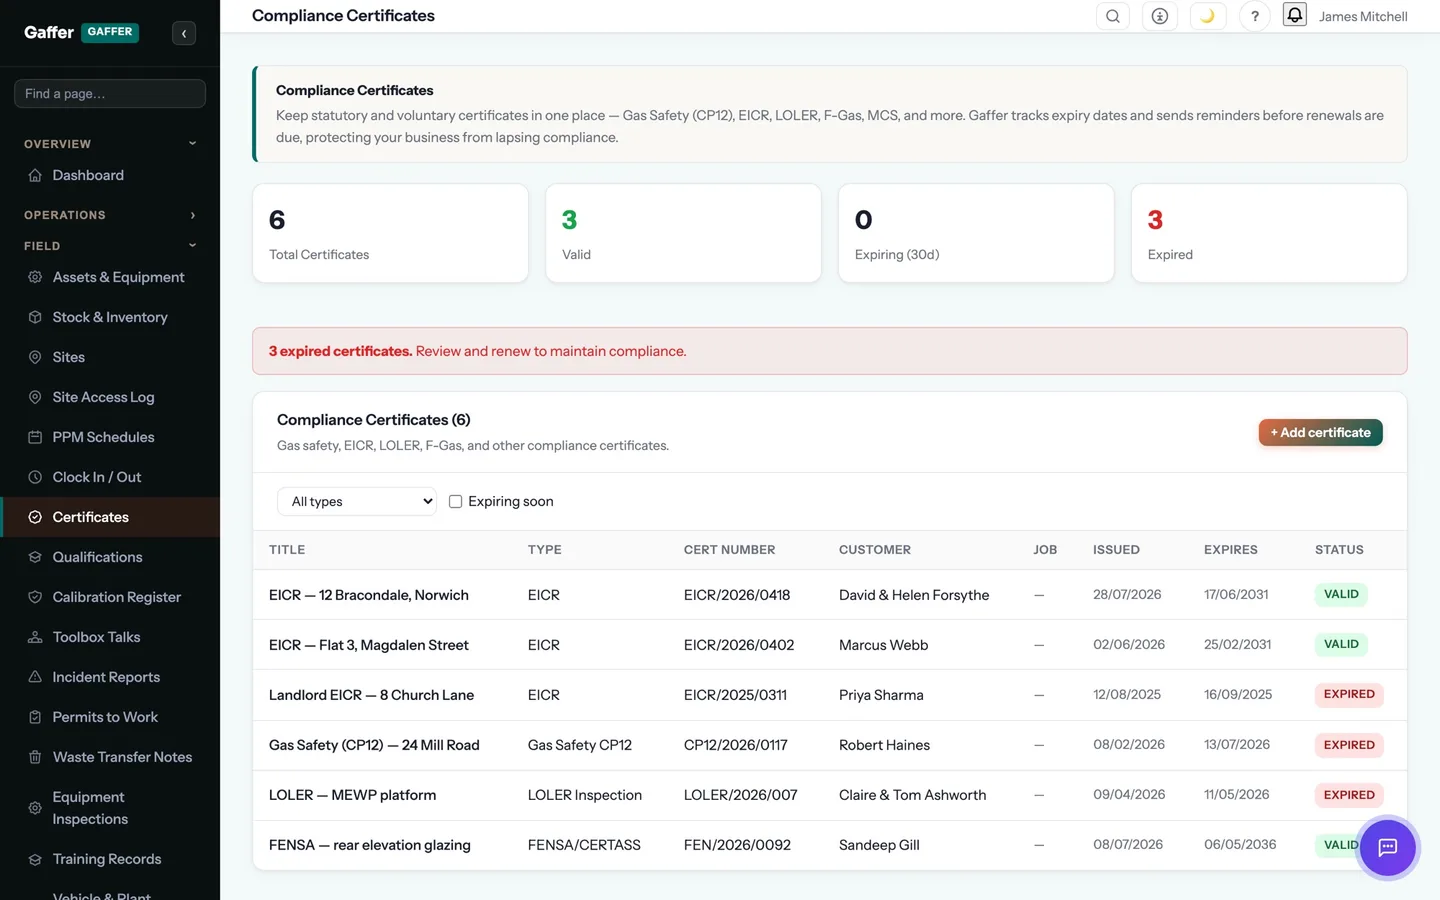This screenshot has height=900, width=1440.
Task: Navigate to Permits to Work
Action: coord(110,717)
